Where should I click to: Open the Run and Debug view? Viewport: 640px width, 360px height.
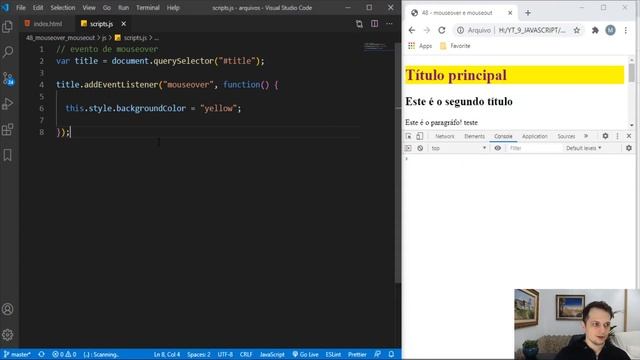(x=8, y=104)
